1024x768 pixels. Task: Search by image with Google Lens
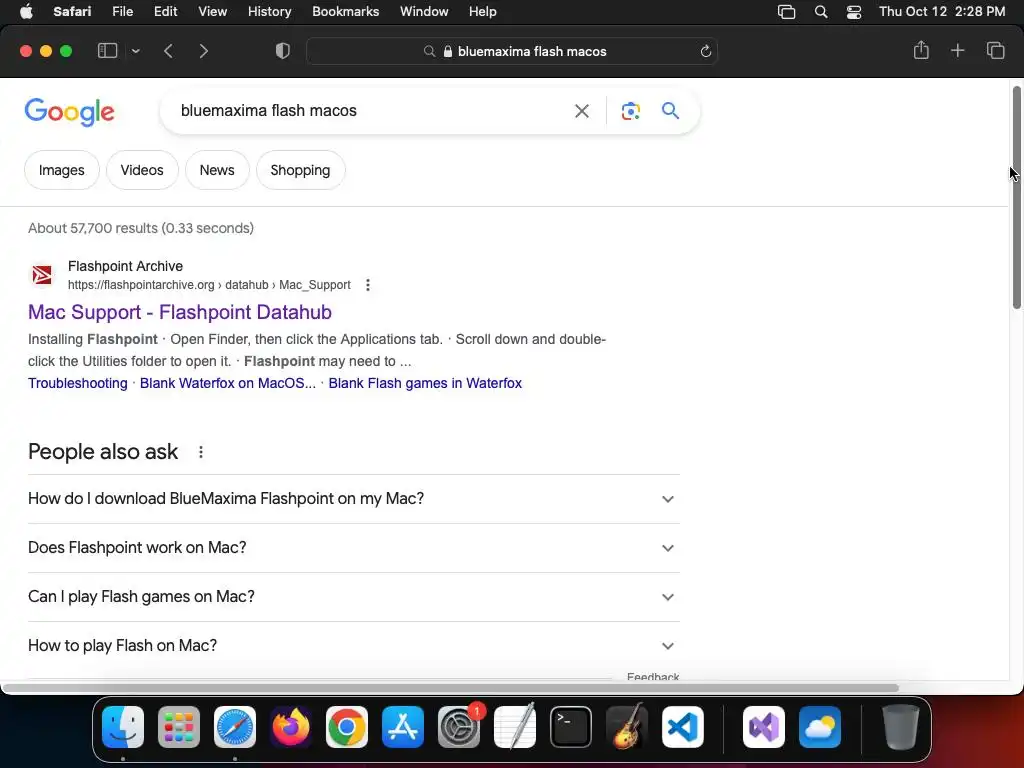pyautogui.click(x=630, y=111)
